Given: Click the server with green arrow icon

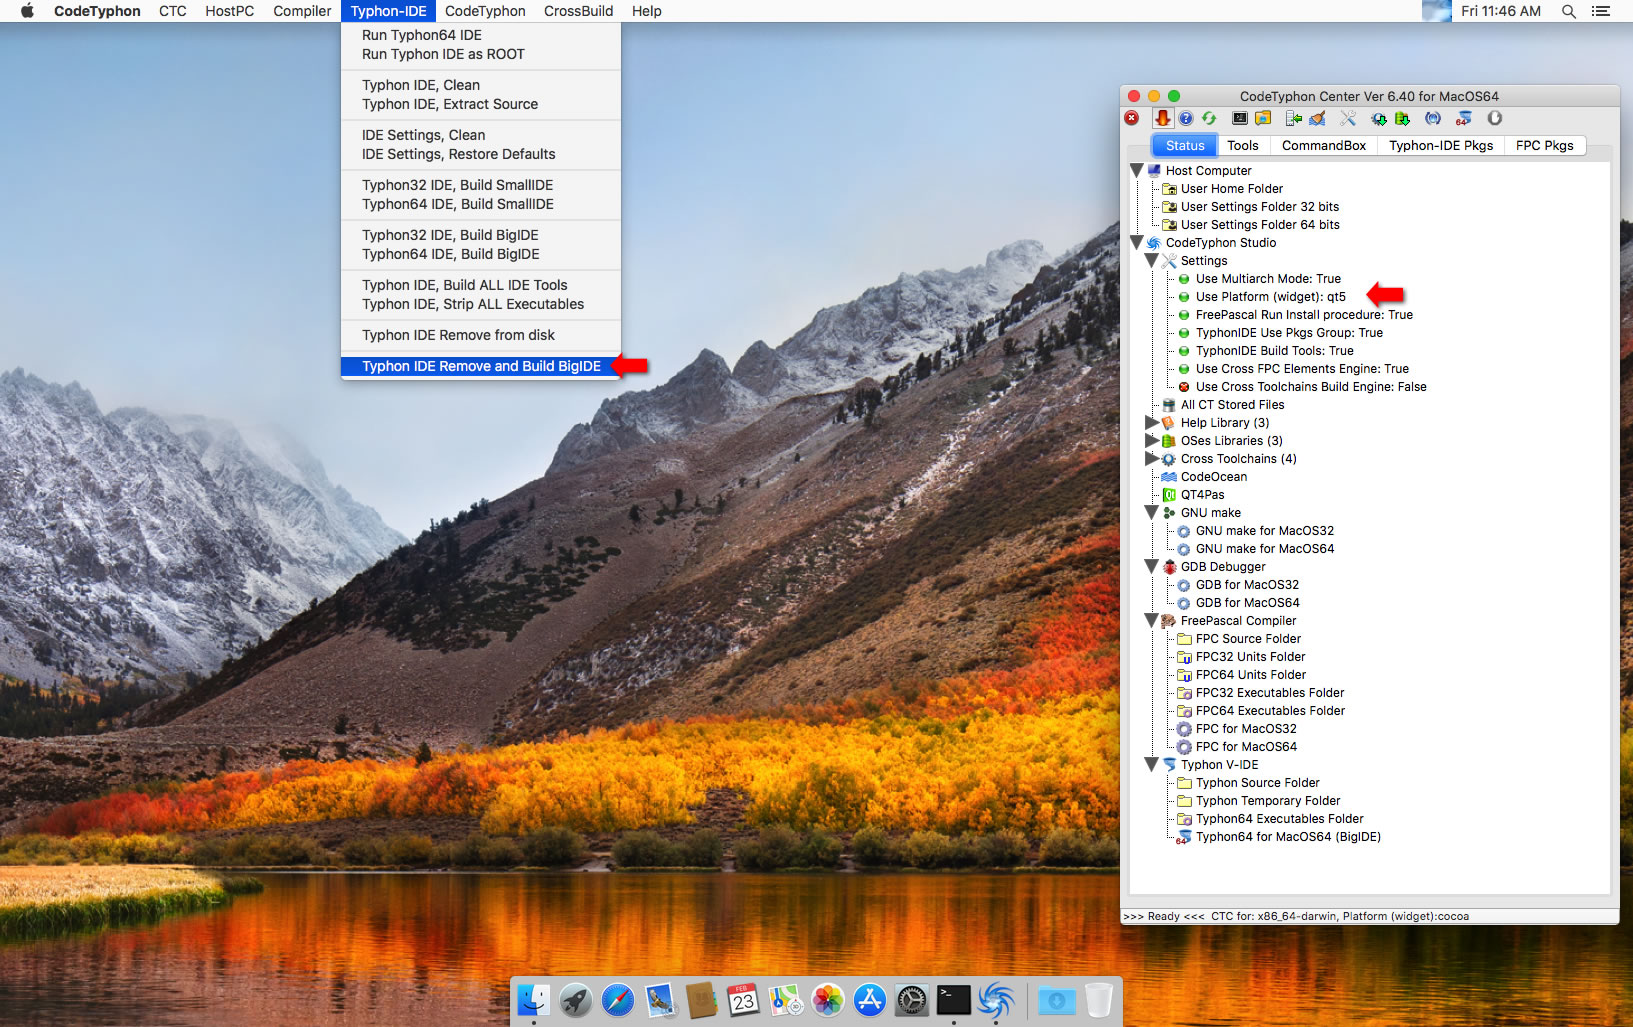Looking at the screenshot, I should coord(1294,118).
